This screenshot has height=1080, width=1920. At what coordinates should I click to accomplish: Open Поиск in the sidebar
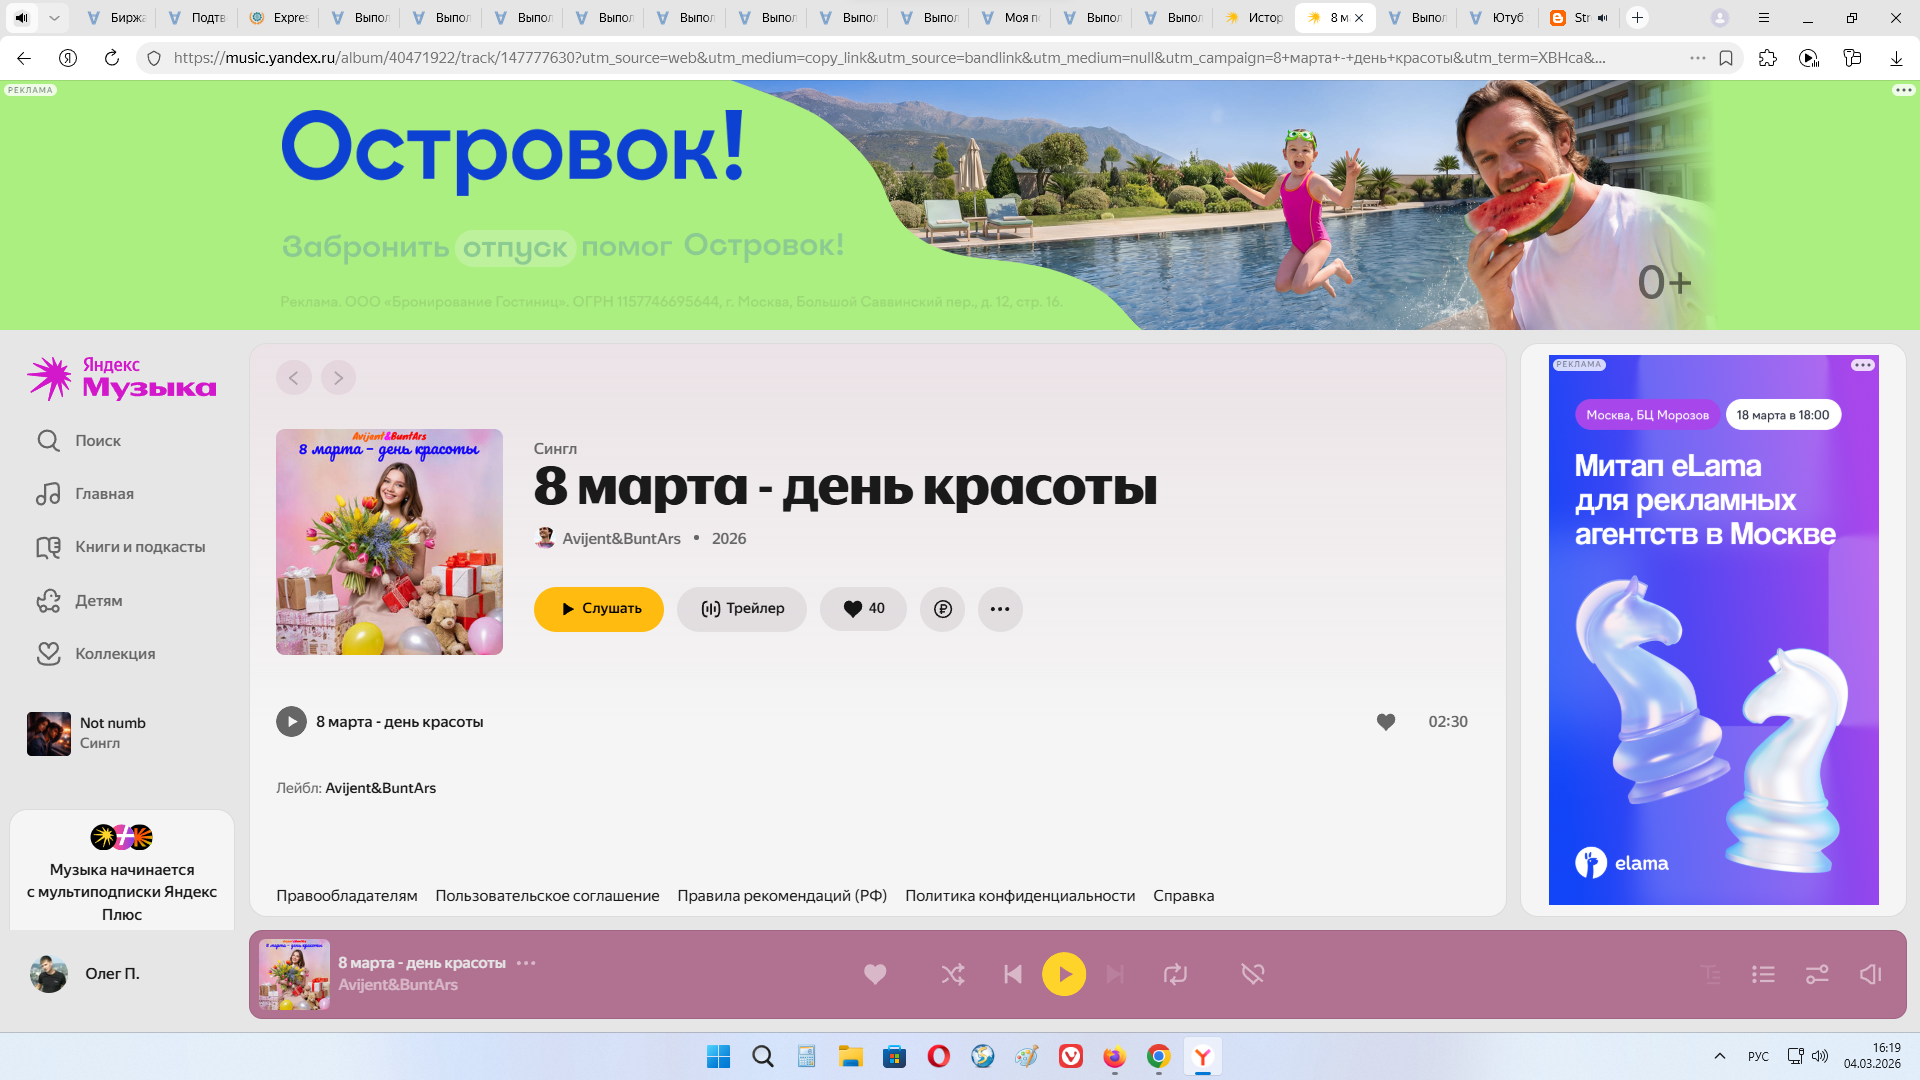[x=97, y=441]
